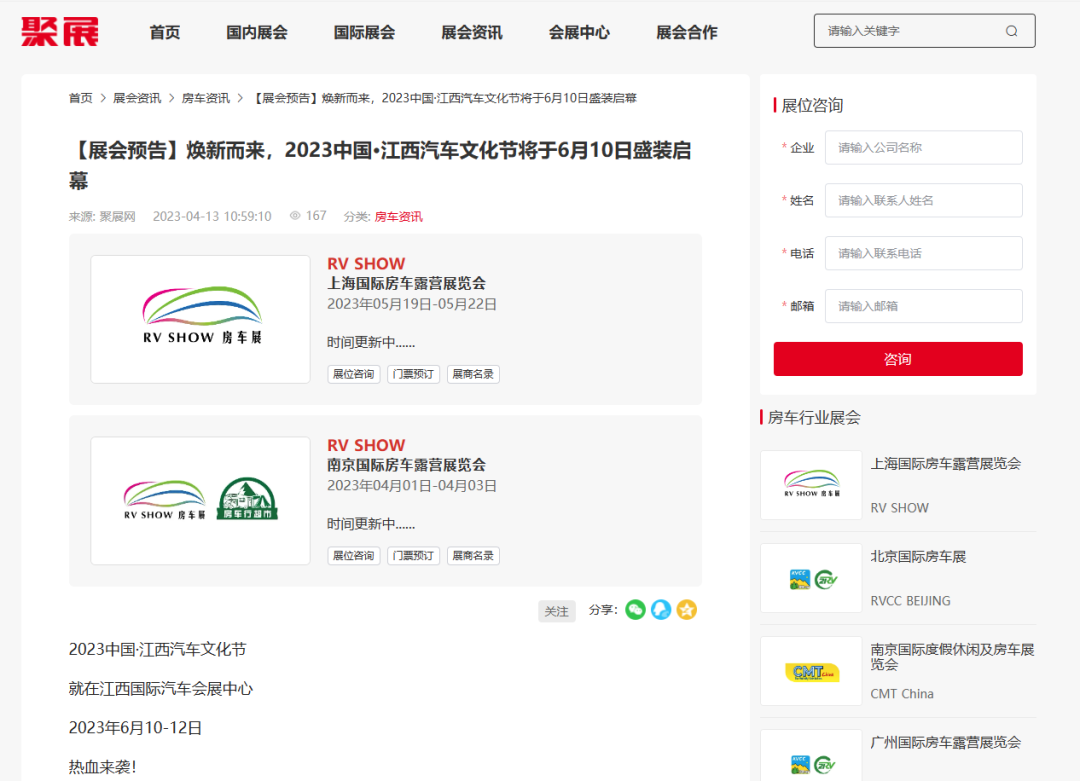Click the 来源: 聚展网 source text
The width and height of the screenshot is (1080, 781).
pyautogui.click(x=102, y=216)
